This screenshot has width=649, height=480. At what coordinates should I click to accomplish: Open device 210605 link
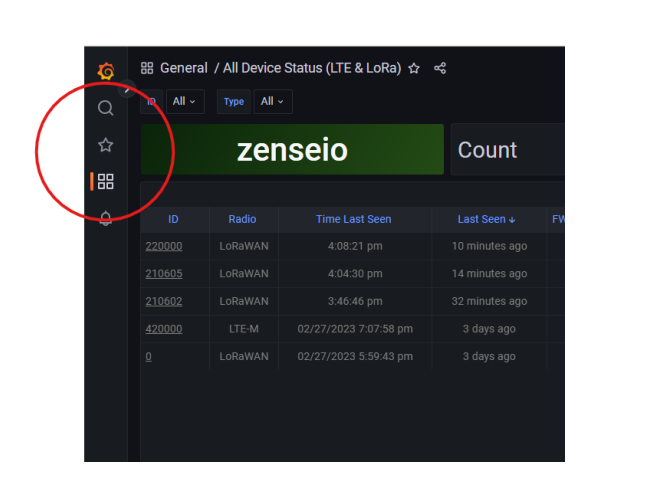163,274
